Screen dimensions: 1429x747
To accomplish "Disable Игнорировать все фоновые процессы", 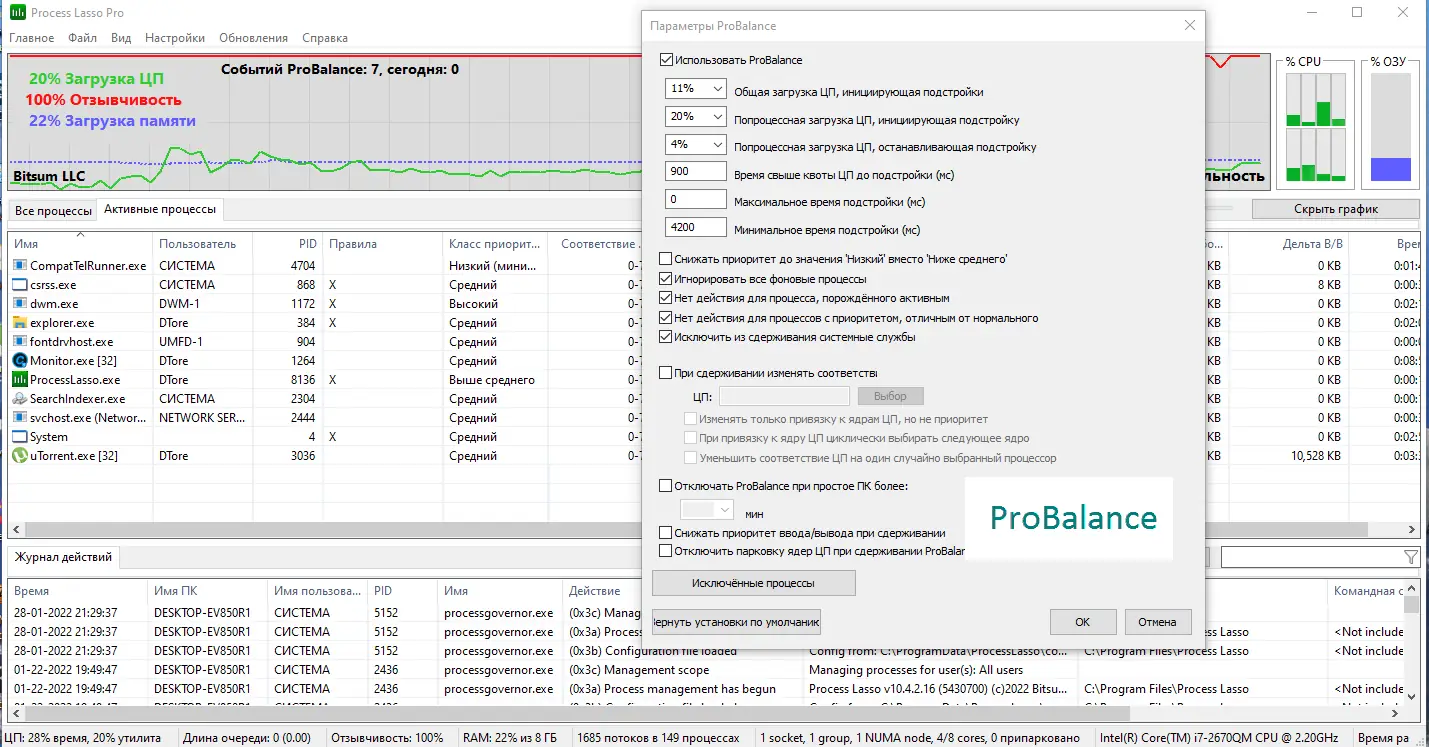I will tap(666, 279).
